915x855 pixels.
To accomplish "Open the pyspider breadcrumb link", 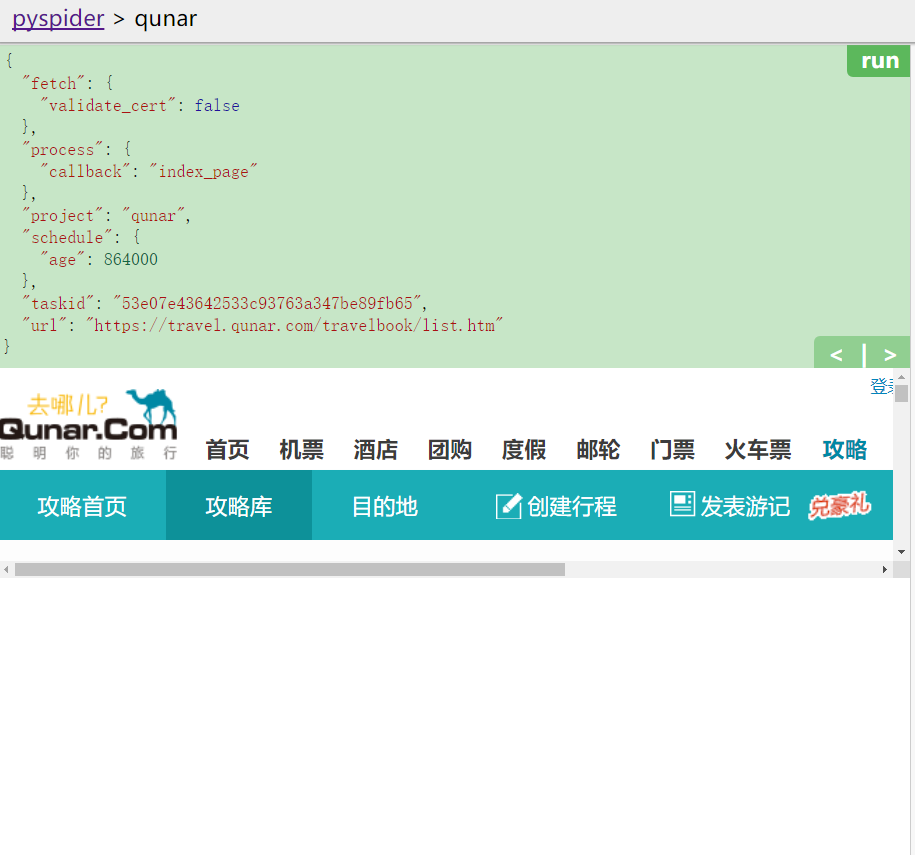I will [x=58, y=19].
